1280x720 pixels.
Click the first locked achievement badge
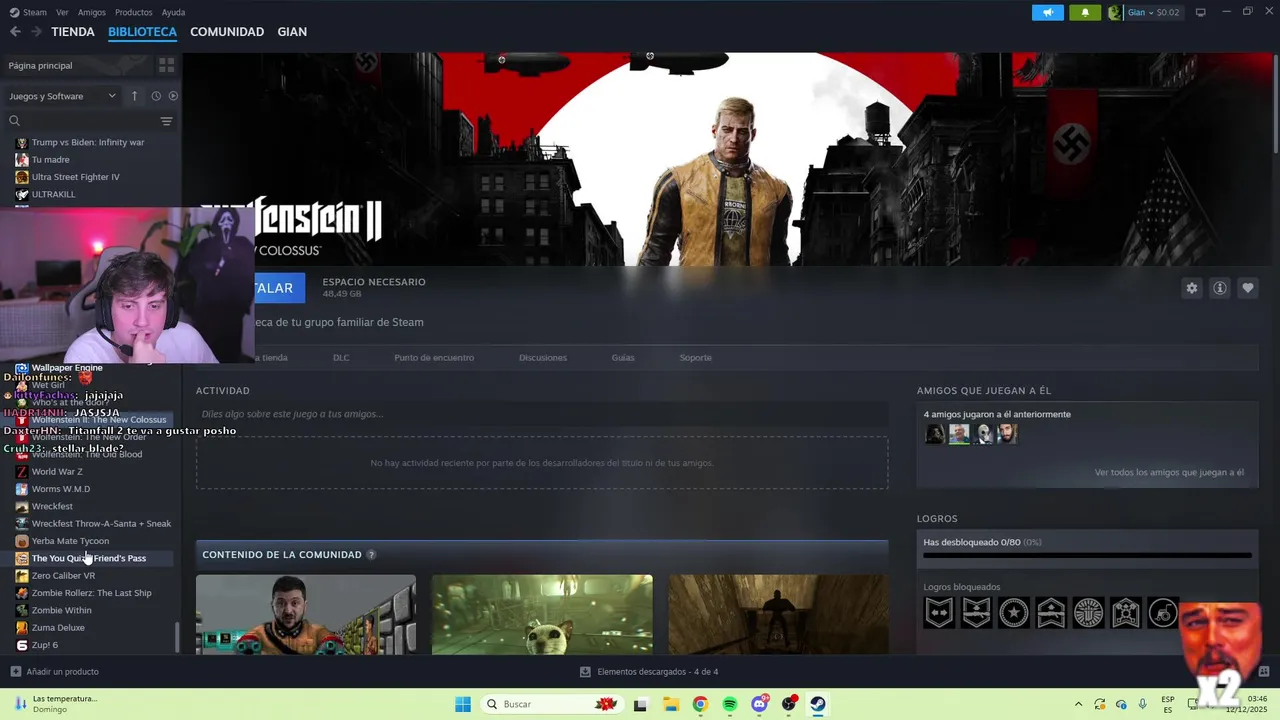coord(939,612)
